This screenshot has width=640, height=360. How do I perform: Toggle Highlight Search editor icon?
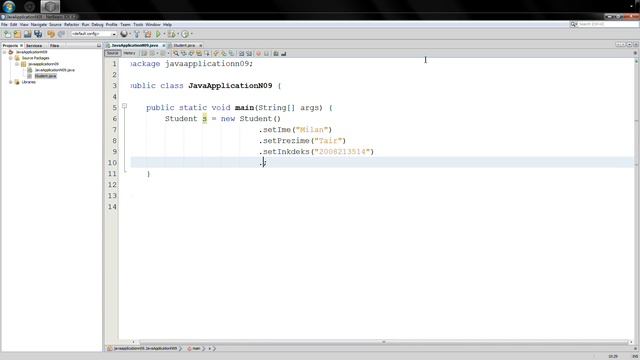pyautogui.click(x=199, y=53)
